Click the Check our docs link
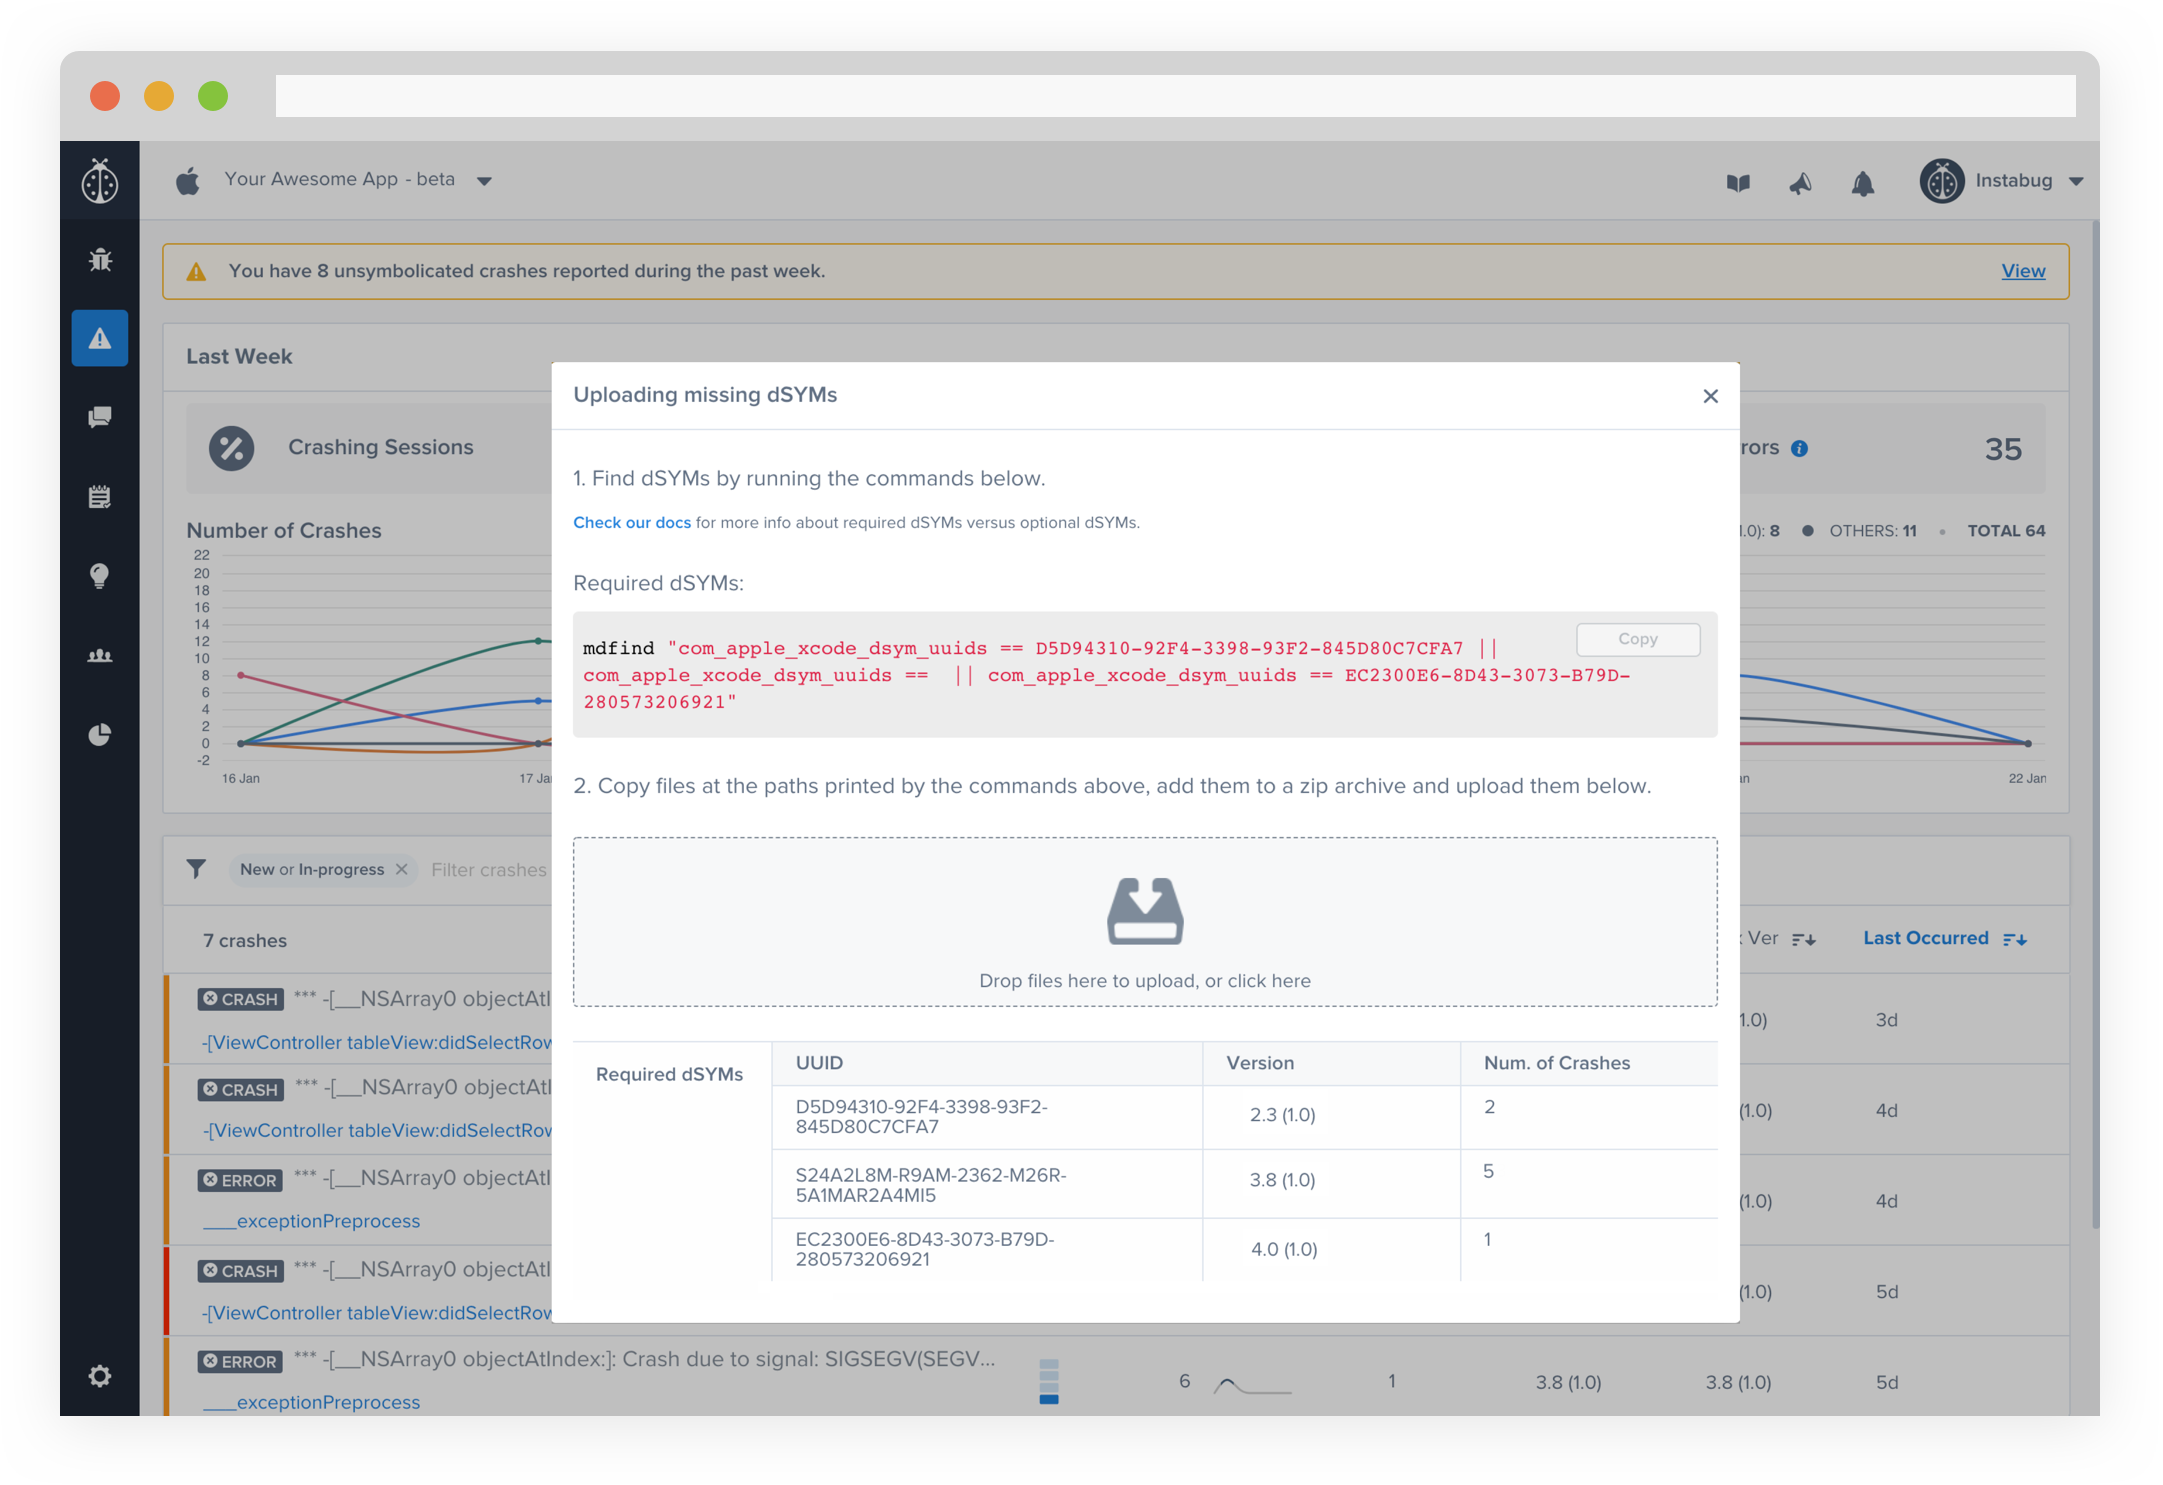The image size is (2163, 1485). pos(631,522)
